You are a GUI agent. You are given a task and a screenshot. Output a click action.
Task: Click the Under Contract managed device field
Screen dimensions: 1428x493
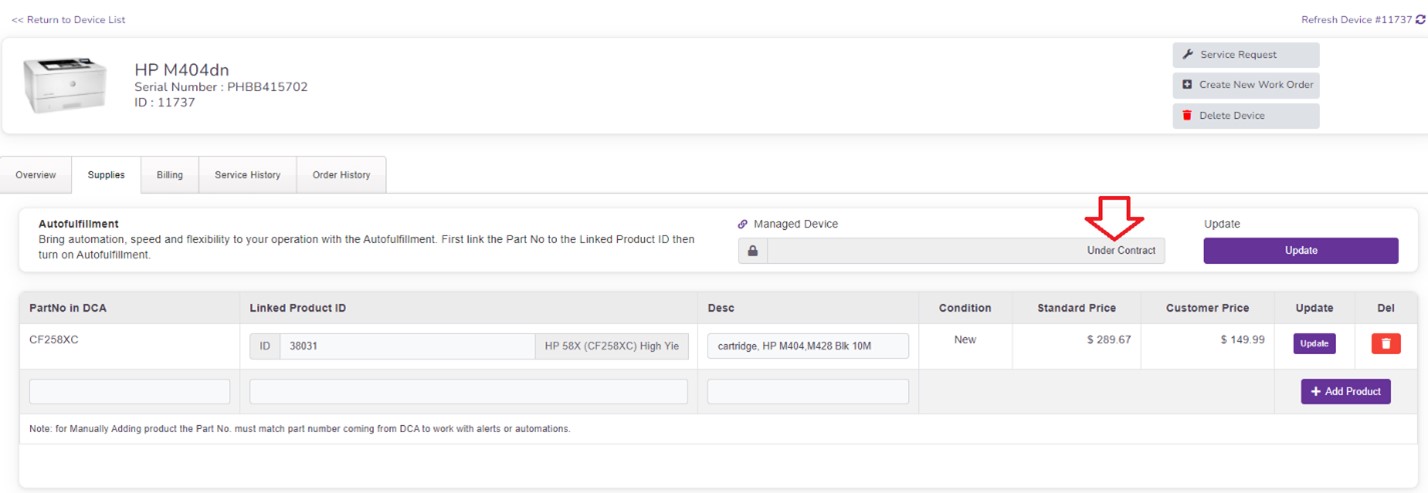[966, 251]
